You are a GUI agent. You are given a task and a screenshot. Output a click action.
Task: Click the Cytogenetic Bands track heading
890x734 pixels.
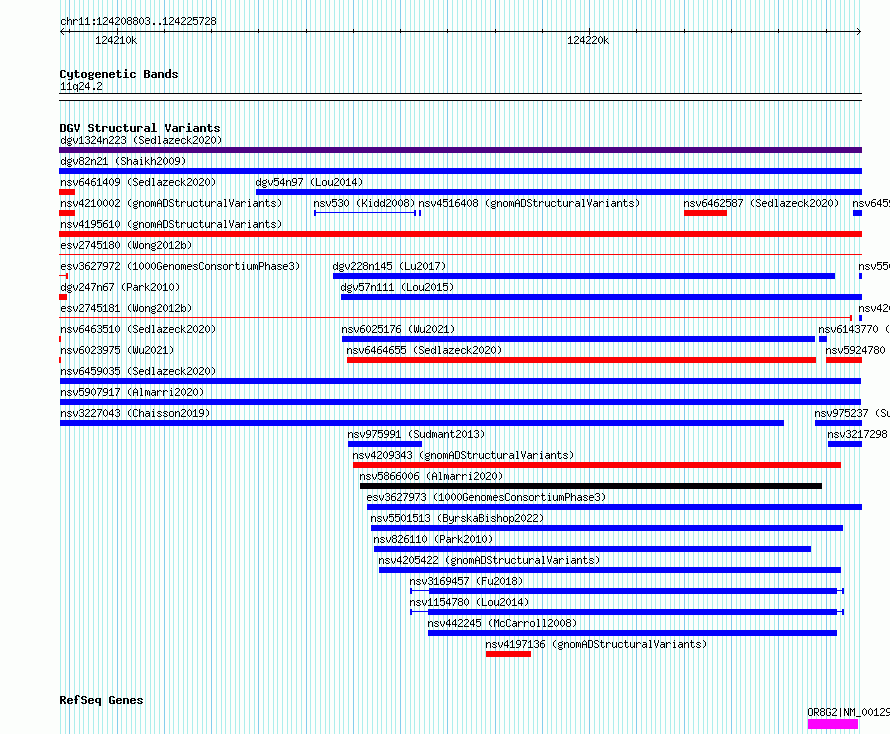(119, 74)
